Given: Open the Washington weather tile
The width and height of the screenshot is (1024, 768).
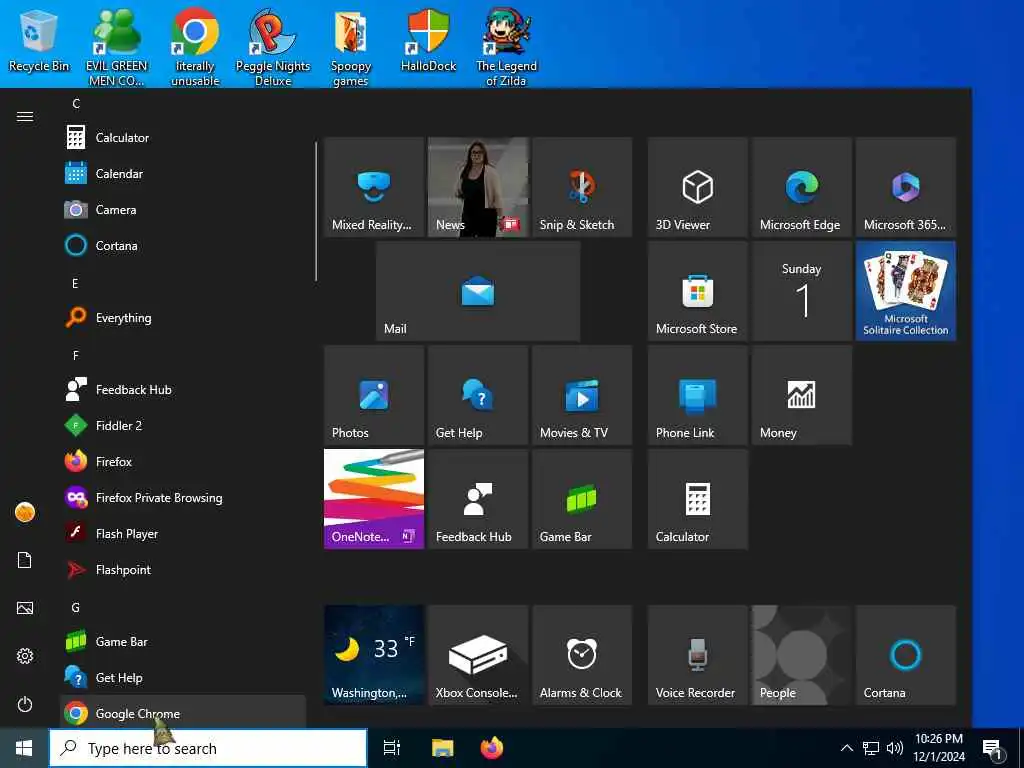Looking at the screenshot, I should (x=374, y=655).
